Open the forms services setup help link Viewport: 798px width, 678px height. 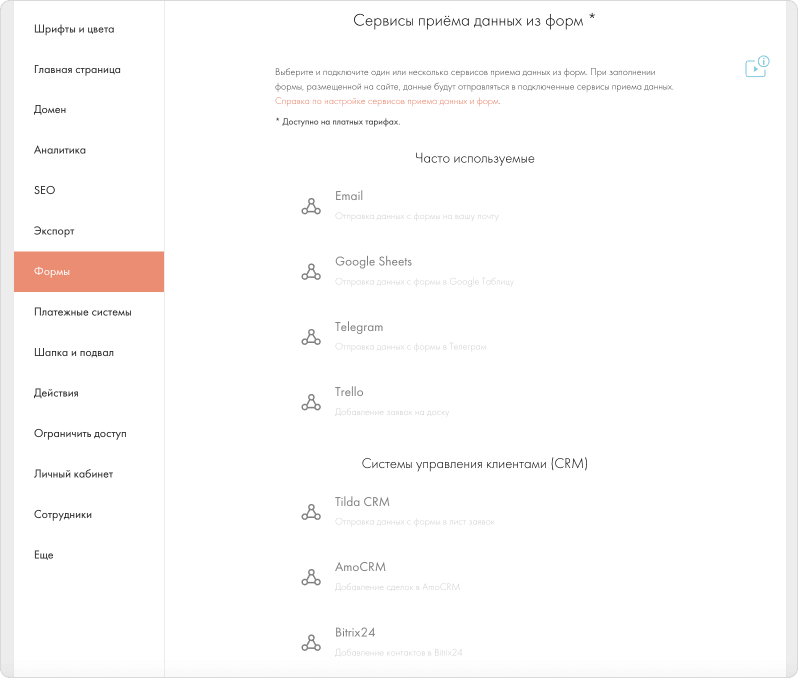(x=386, y=101)
